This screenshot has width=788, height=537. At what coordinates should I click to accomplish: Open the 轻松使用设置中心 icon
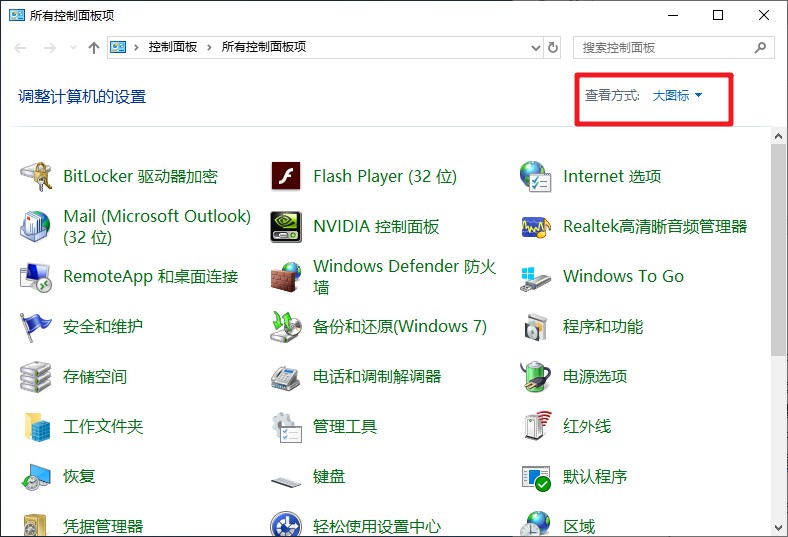[x=285, y=524]
